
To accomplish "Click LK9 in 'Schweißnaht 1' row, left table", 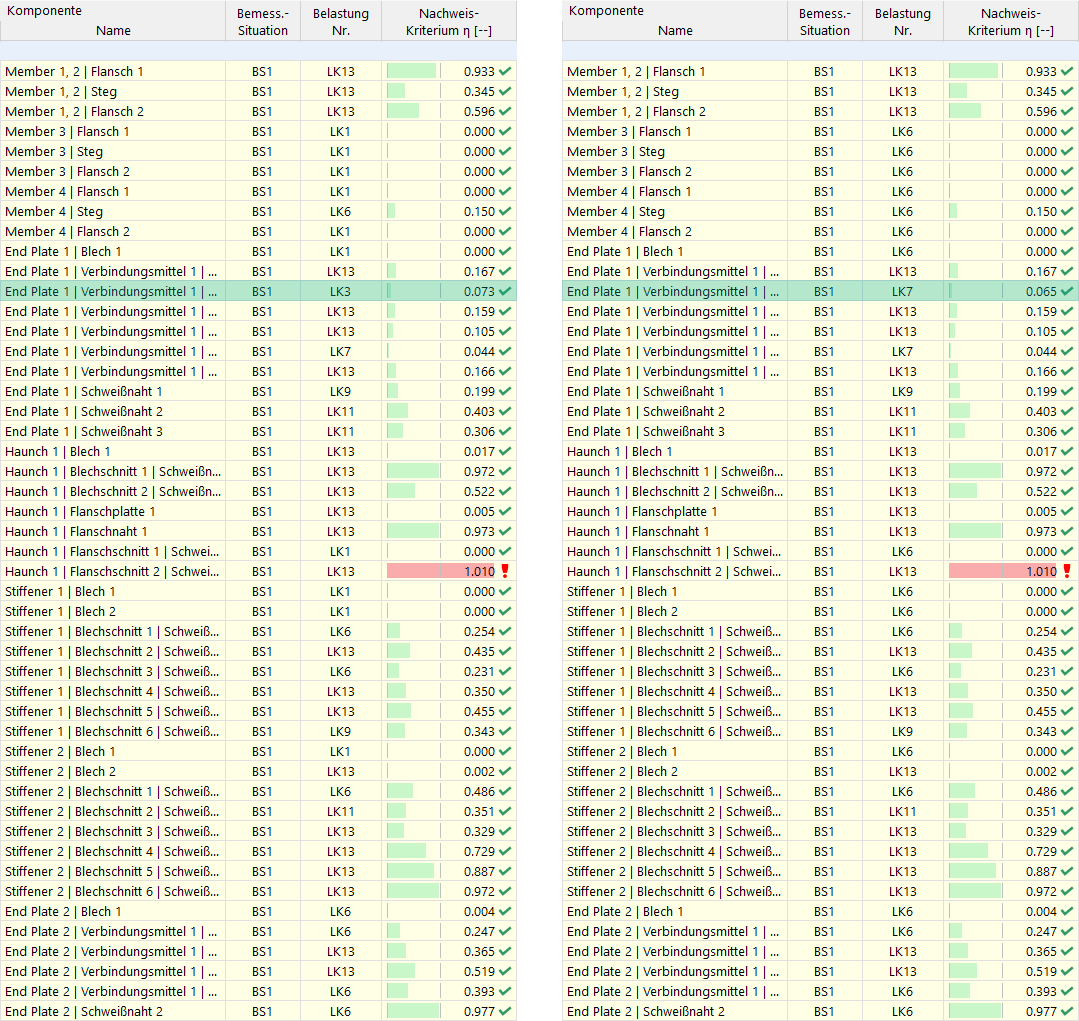I will click(341, 391).
